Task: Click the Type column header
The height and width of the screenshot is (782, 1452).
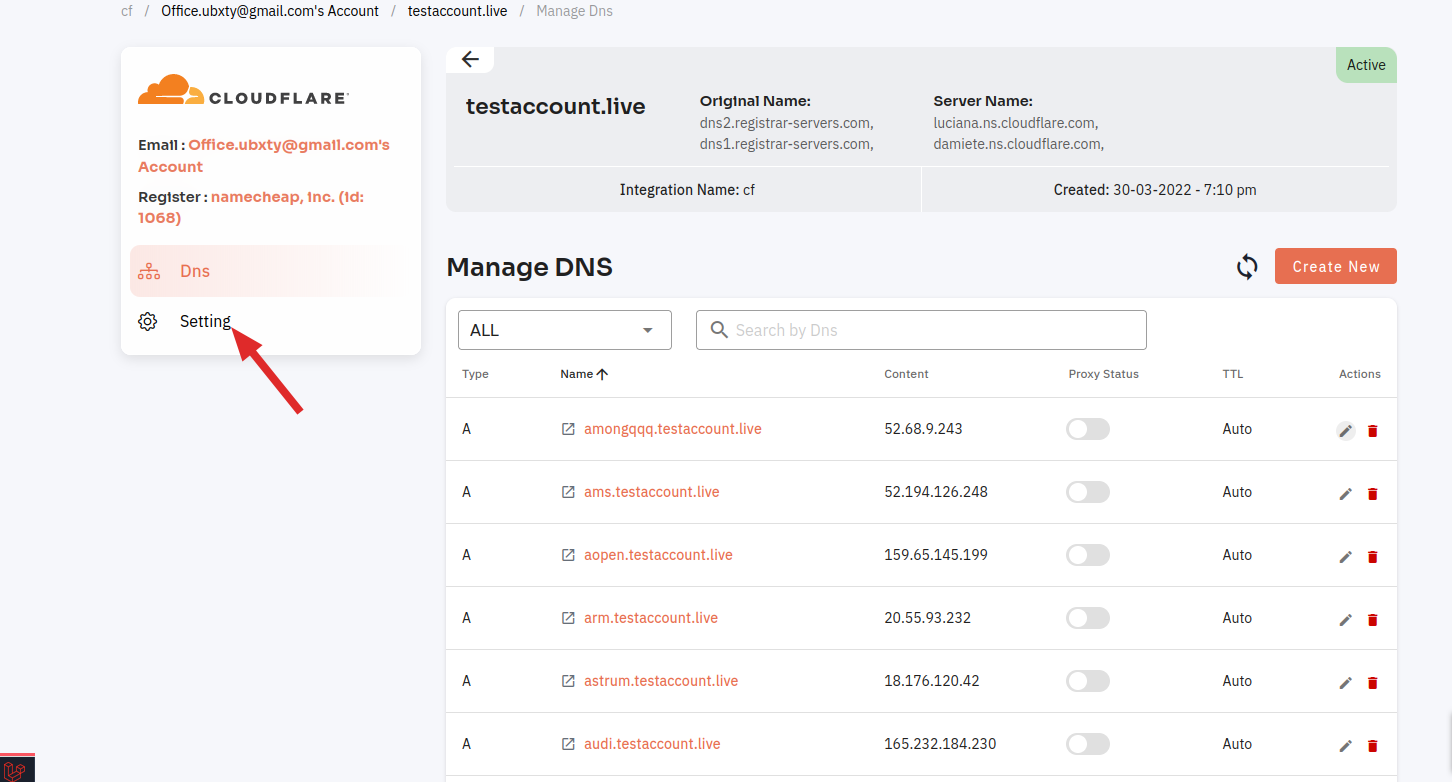Action: [x=475, y=374]
